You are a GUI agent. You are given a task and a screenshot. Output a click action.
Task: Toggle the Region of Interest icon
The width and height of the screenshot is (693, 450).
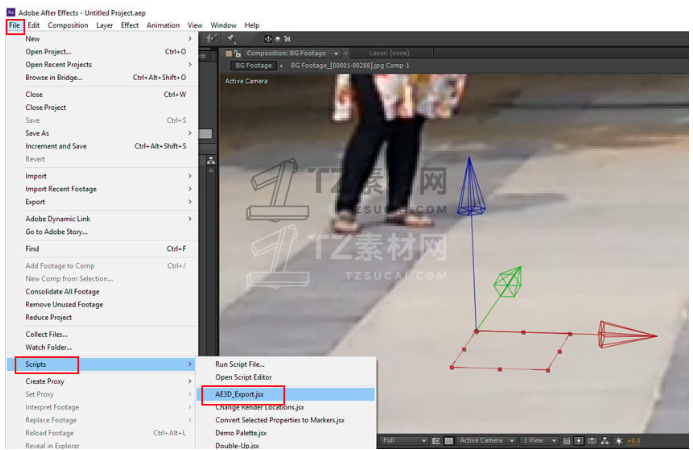[436, 441]
